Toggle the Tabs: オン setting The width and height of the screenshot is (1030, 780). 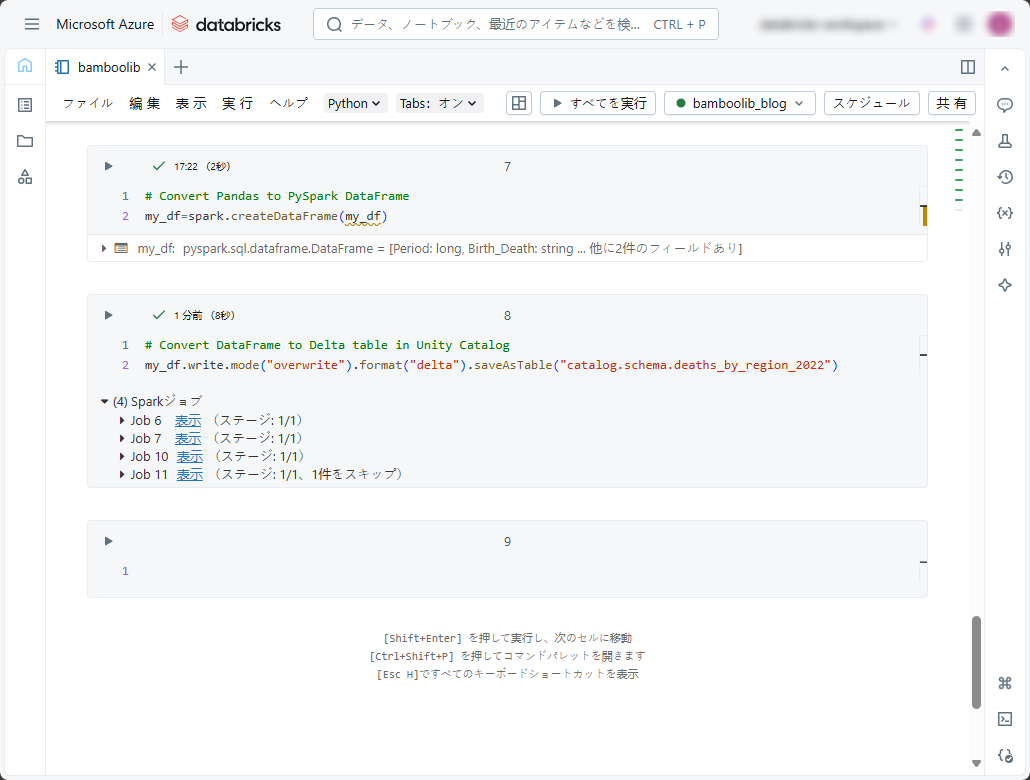pos(440,103)
